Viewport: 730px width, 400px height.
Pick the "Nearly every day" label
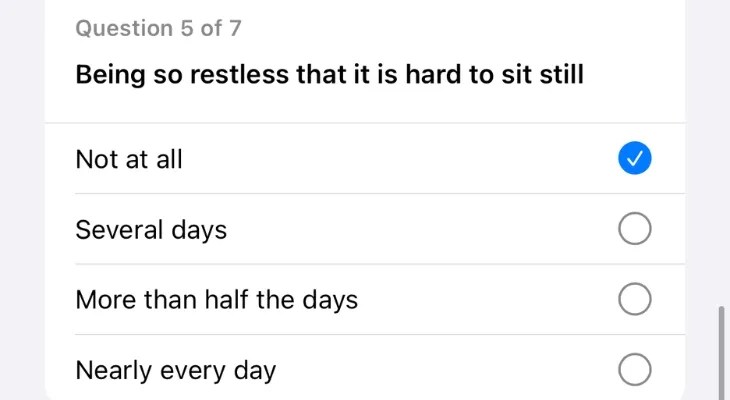(x=175, y=371)
